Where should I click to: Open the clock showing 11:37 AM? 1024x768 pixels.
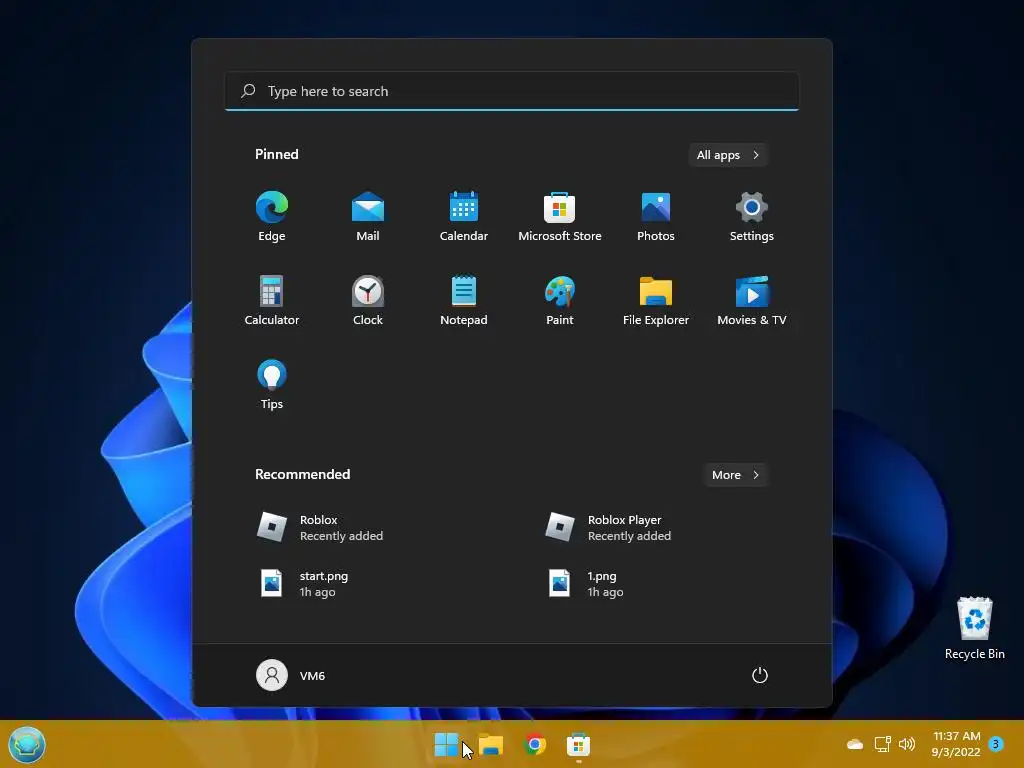[956, 744]
